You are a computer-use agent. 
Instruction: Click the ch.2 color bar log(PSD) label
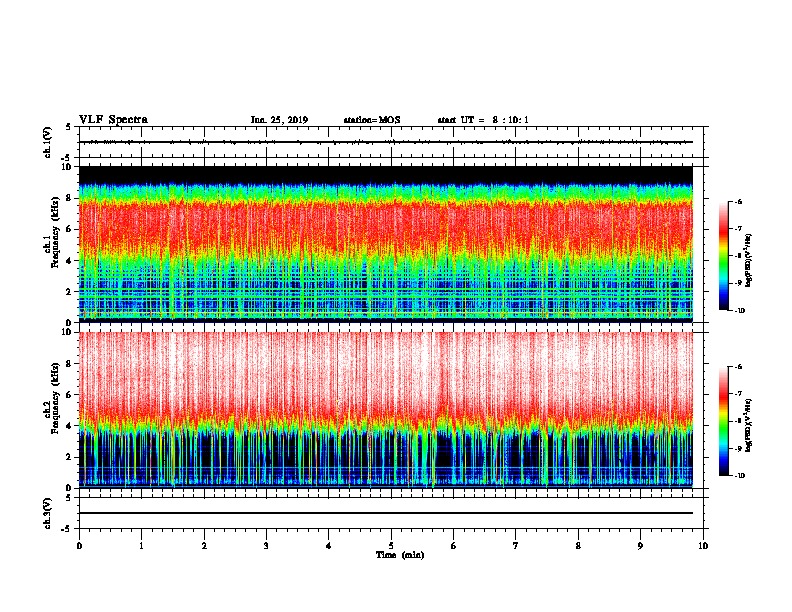click(749, 425)
